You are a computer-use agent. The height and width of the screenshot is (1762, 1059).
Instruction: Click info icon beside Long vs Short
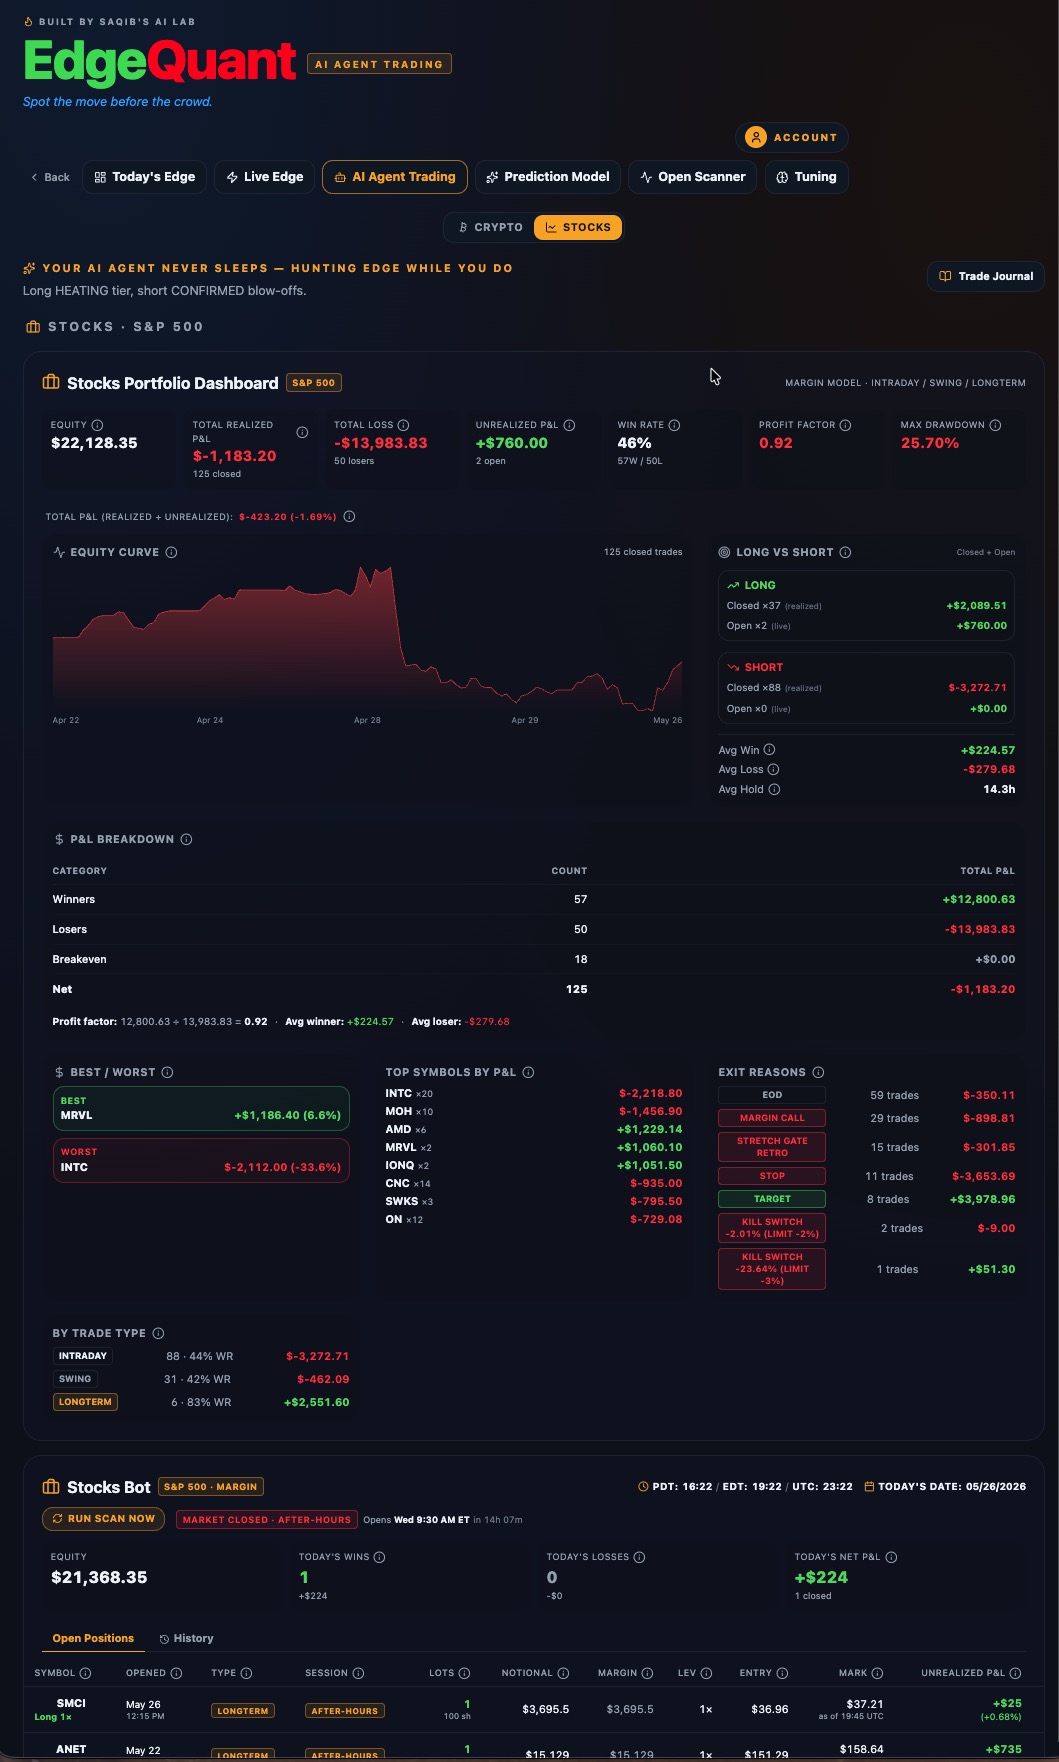(845, 552)
